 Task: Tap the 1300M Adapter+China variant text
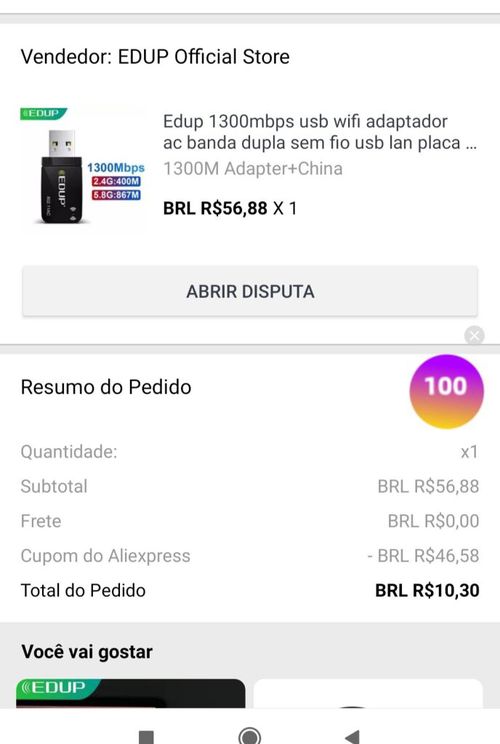point(253,168)
